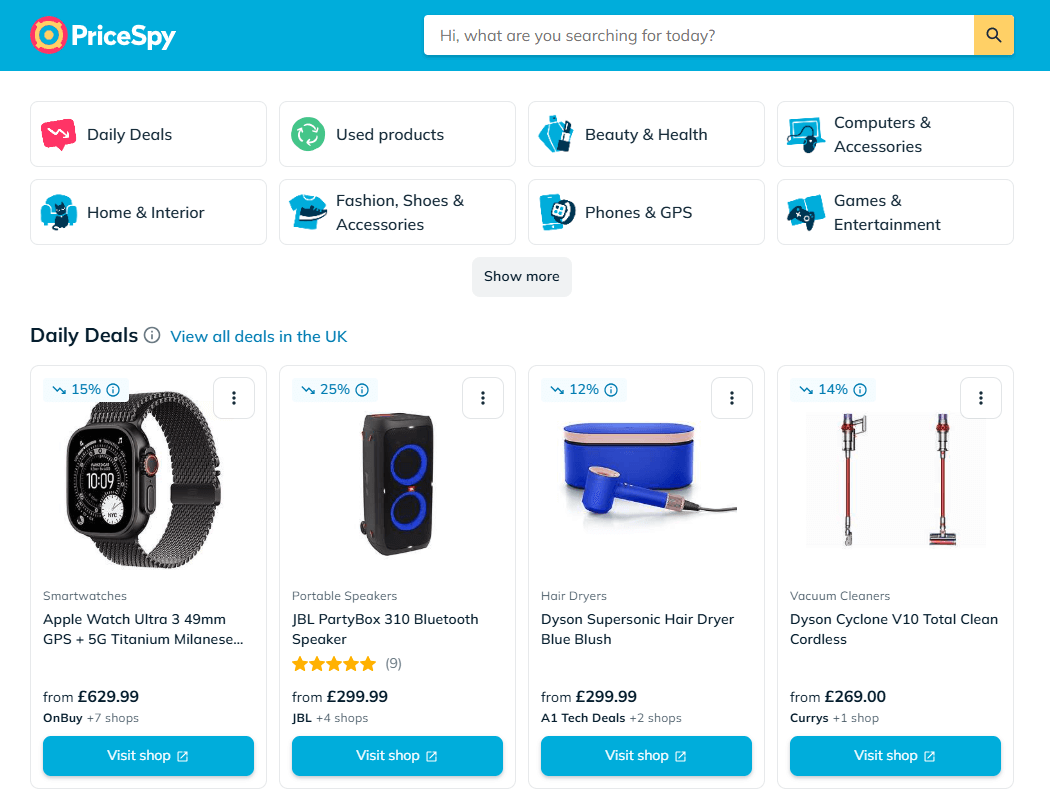Screen dimensions: 1050x810
Task: Open the three-dot menu on Apple Watch card
Action: pos(233,397)
